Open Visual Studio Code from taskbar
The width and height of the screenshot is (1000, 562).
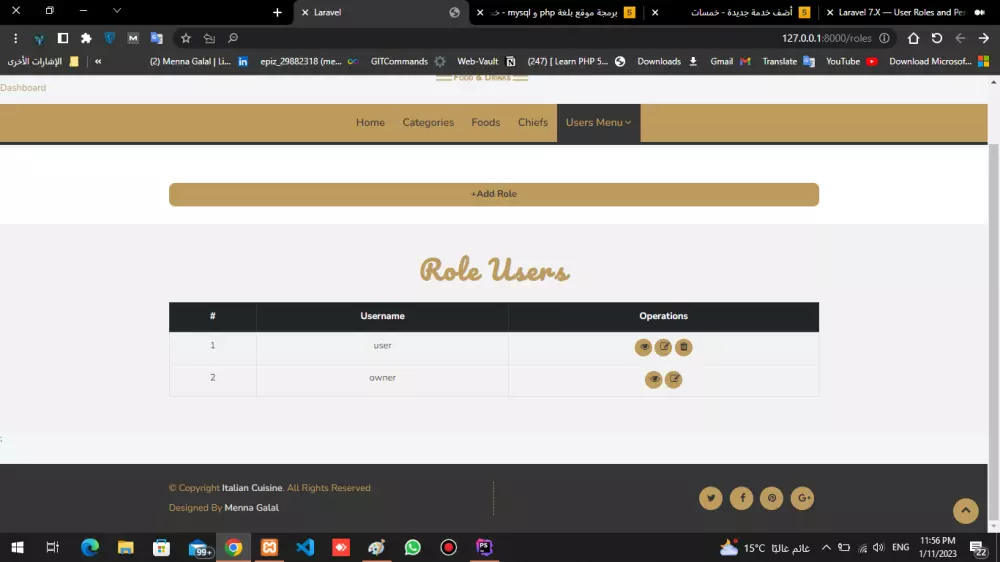pos(305,547)
